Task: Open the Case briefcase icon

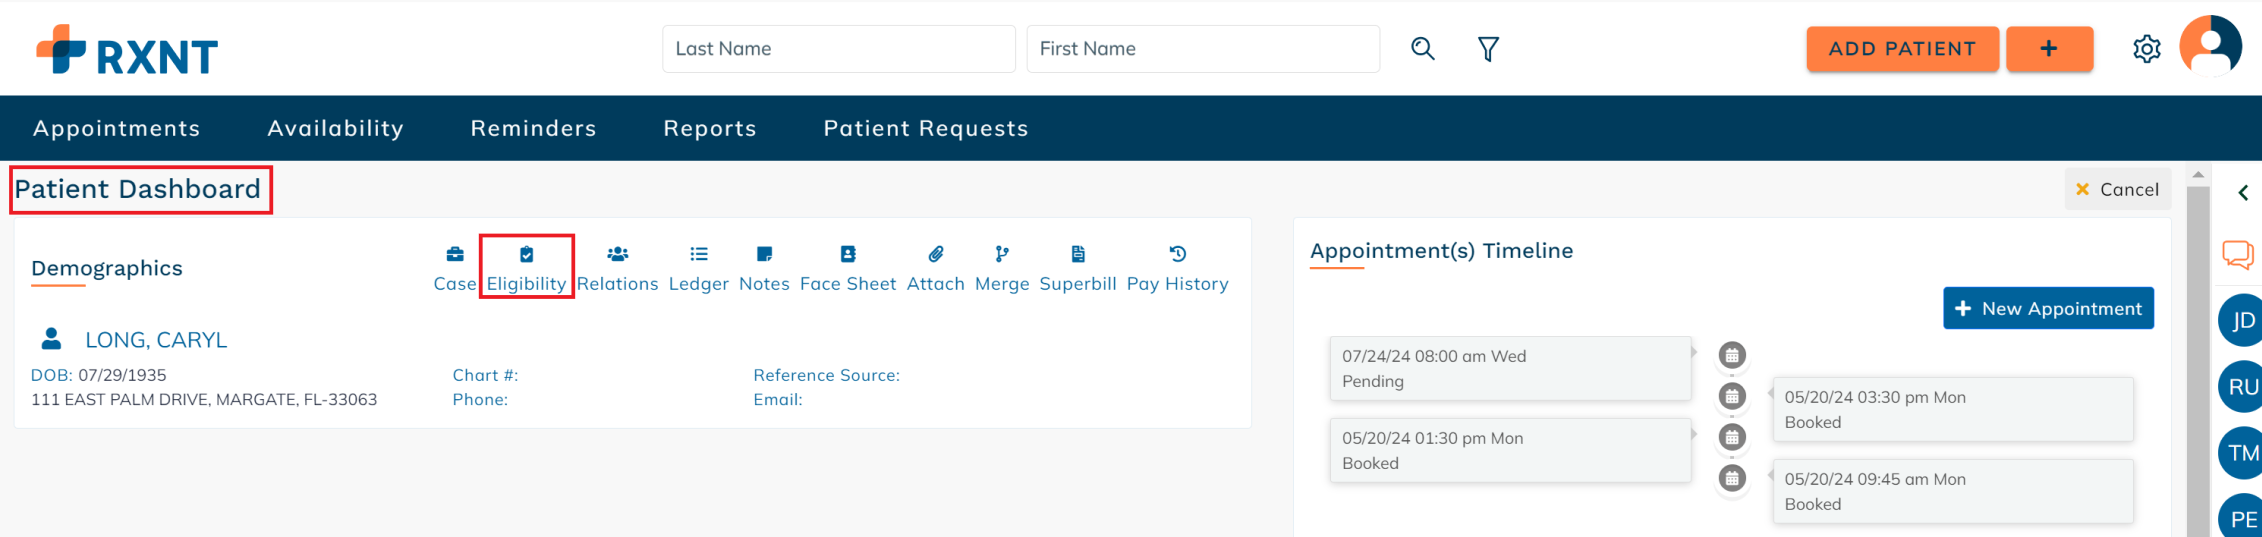Action: point(455,254)
